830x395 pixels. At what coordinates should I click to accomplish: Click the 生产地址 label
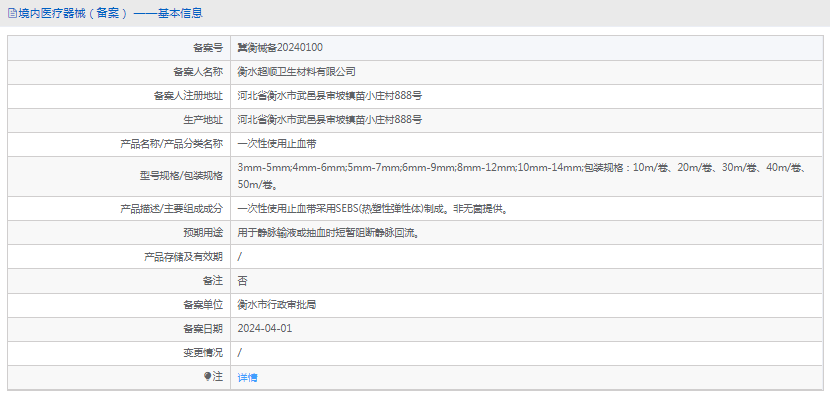click(203, 120)
